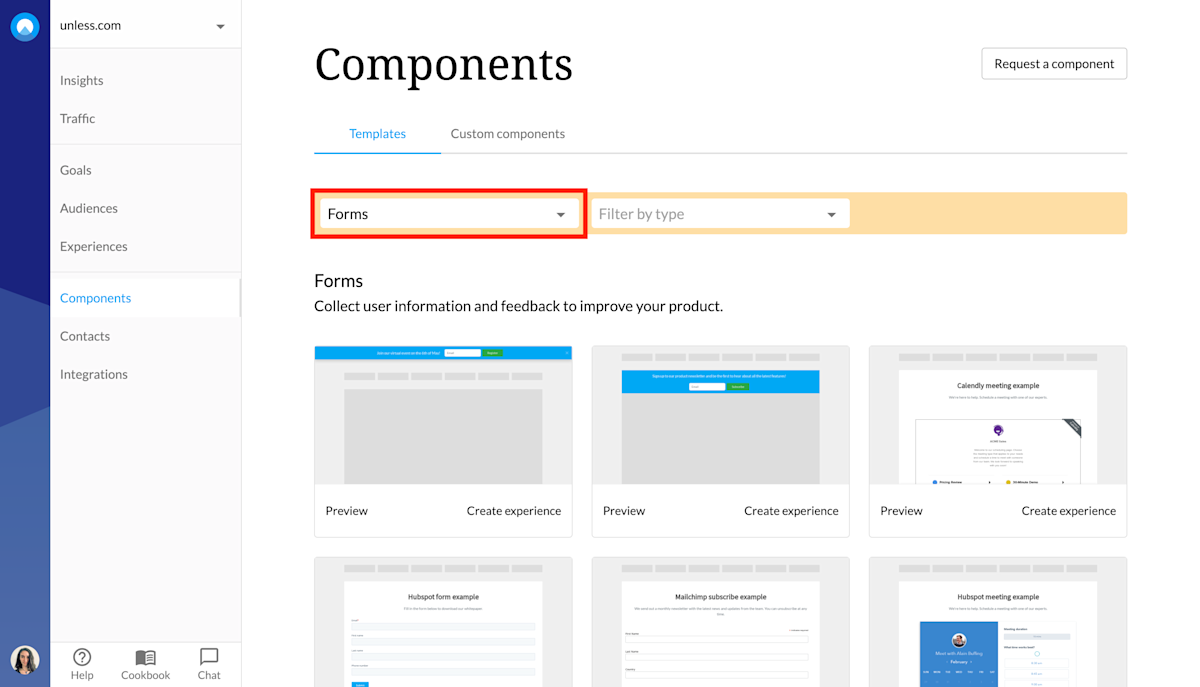Open the unless.com site selector dropdown
This screenshot has width=1200, height=687.
click(x=145, y=25)
